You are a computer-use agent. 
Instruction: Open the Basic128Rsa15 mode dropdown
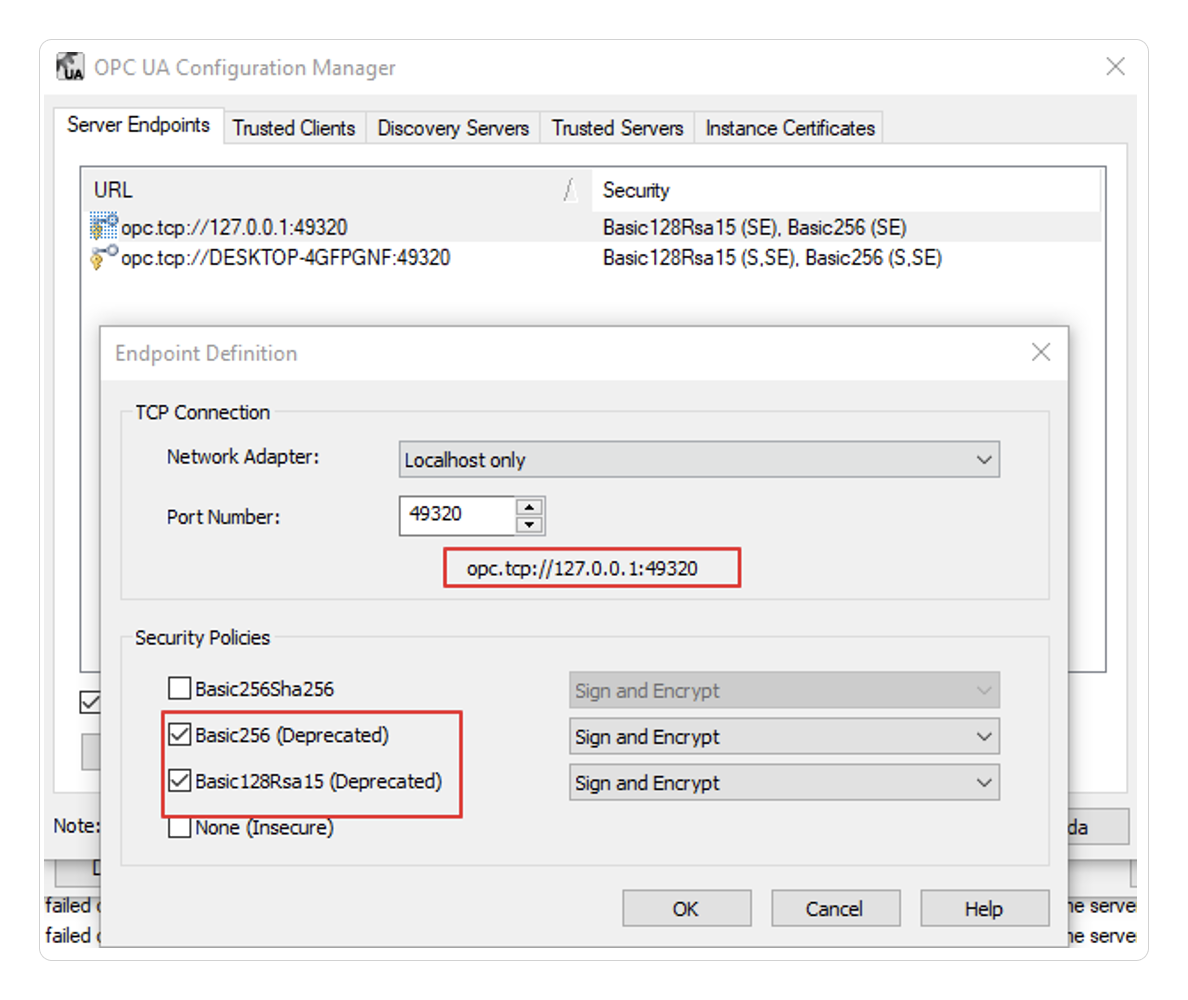click(783, 783)
